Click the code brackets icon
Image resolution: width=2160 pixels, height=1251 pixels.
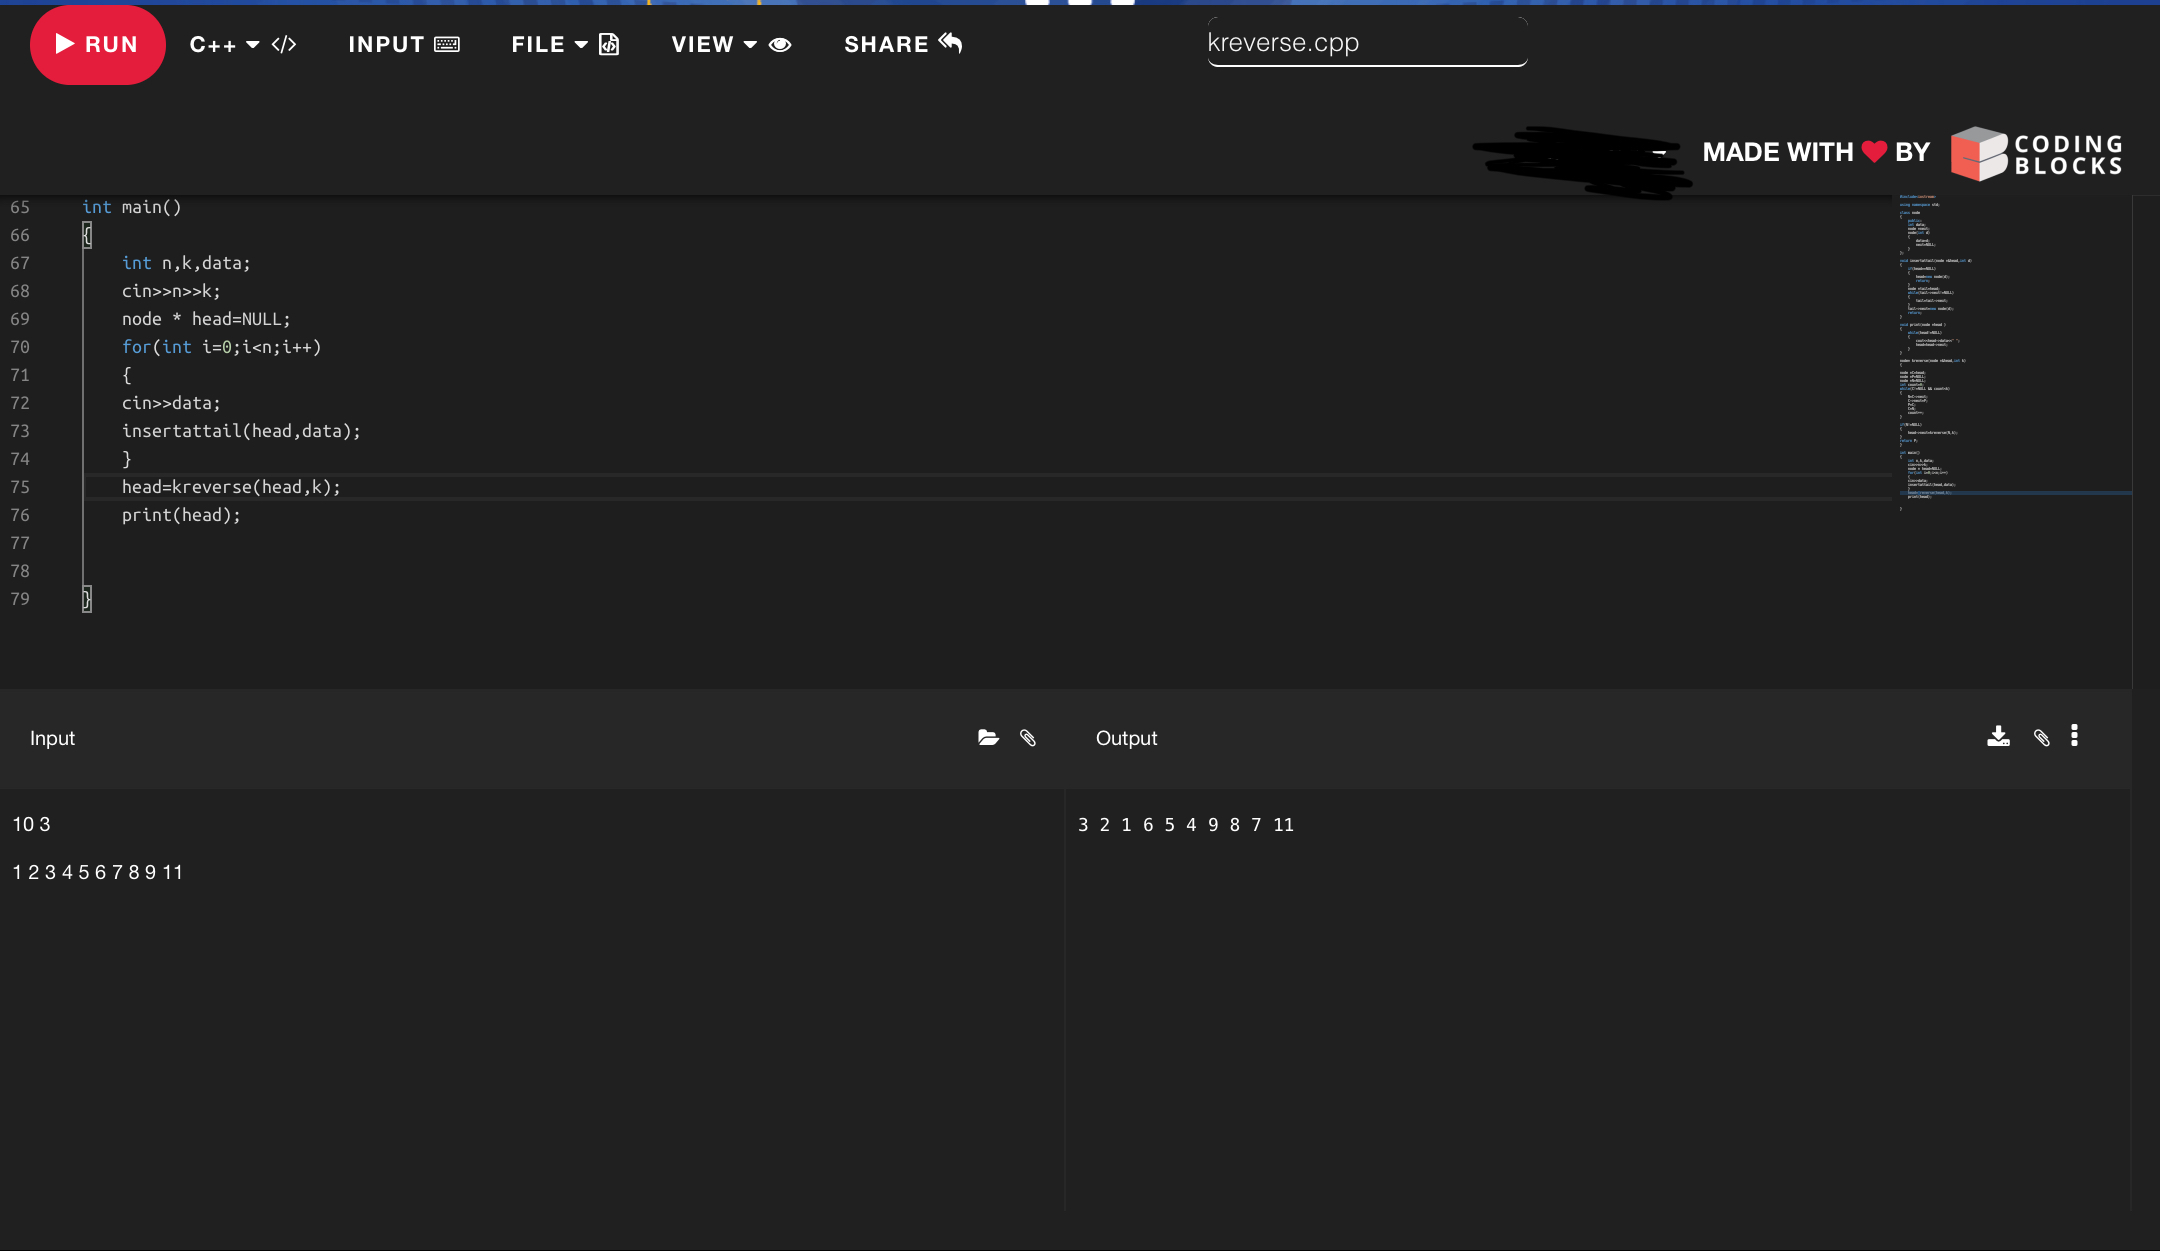click(x=284, y=45)
